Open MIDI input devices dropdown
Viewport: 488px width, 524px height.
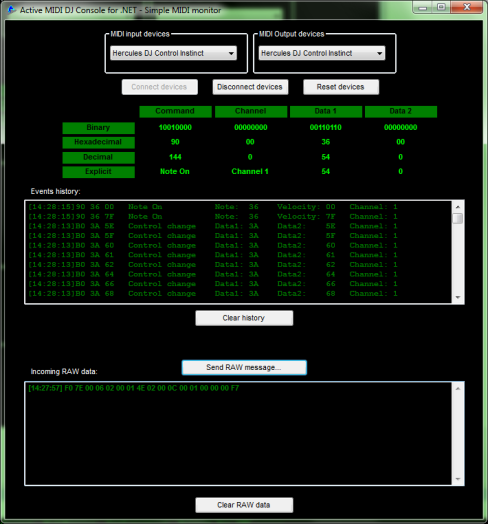[x=173, y=53]
